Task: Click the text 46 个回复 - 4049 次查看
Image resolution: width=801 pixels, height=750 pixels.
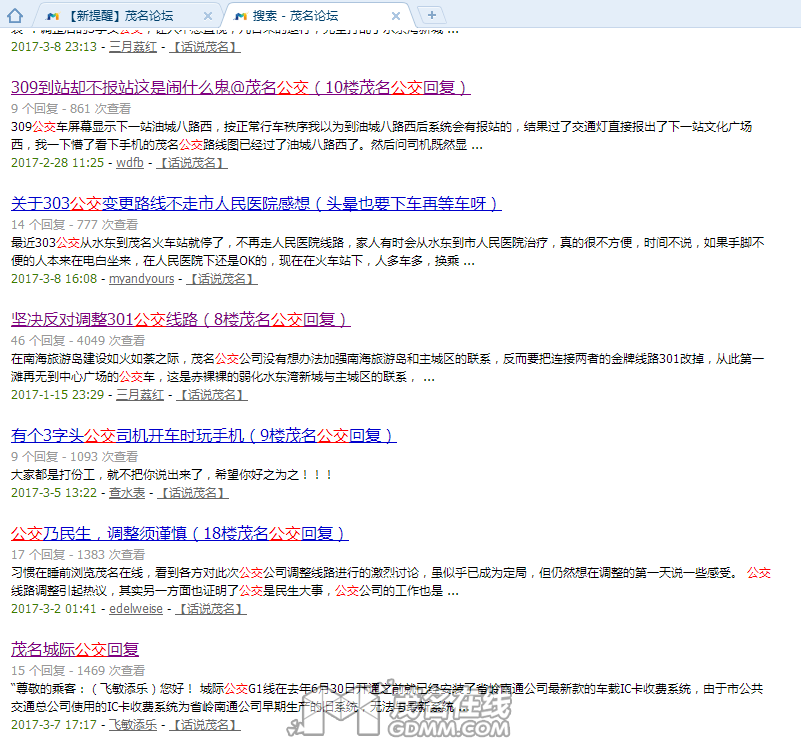Action: click(x=78, y=340)
